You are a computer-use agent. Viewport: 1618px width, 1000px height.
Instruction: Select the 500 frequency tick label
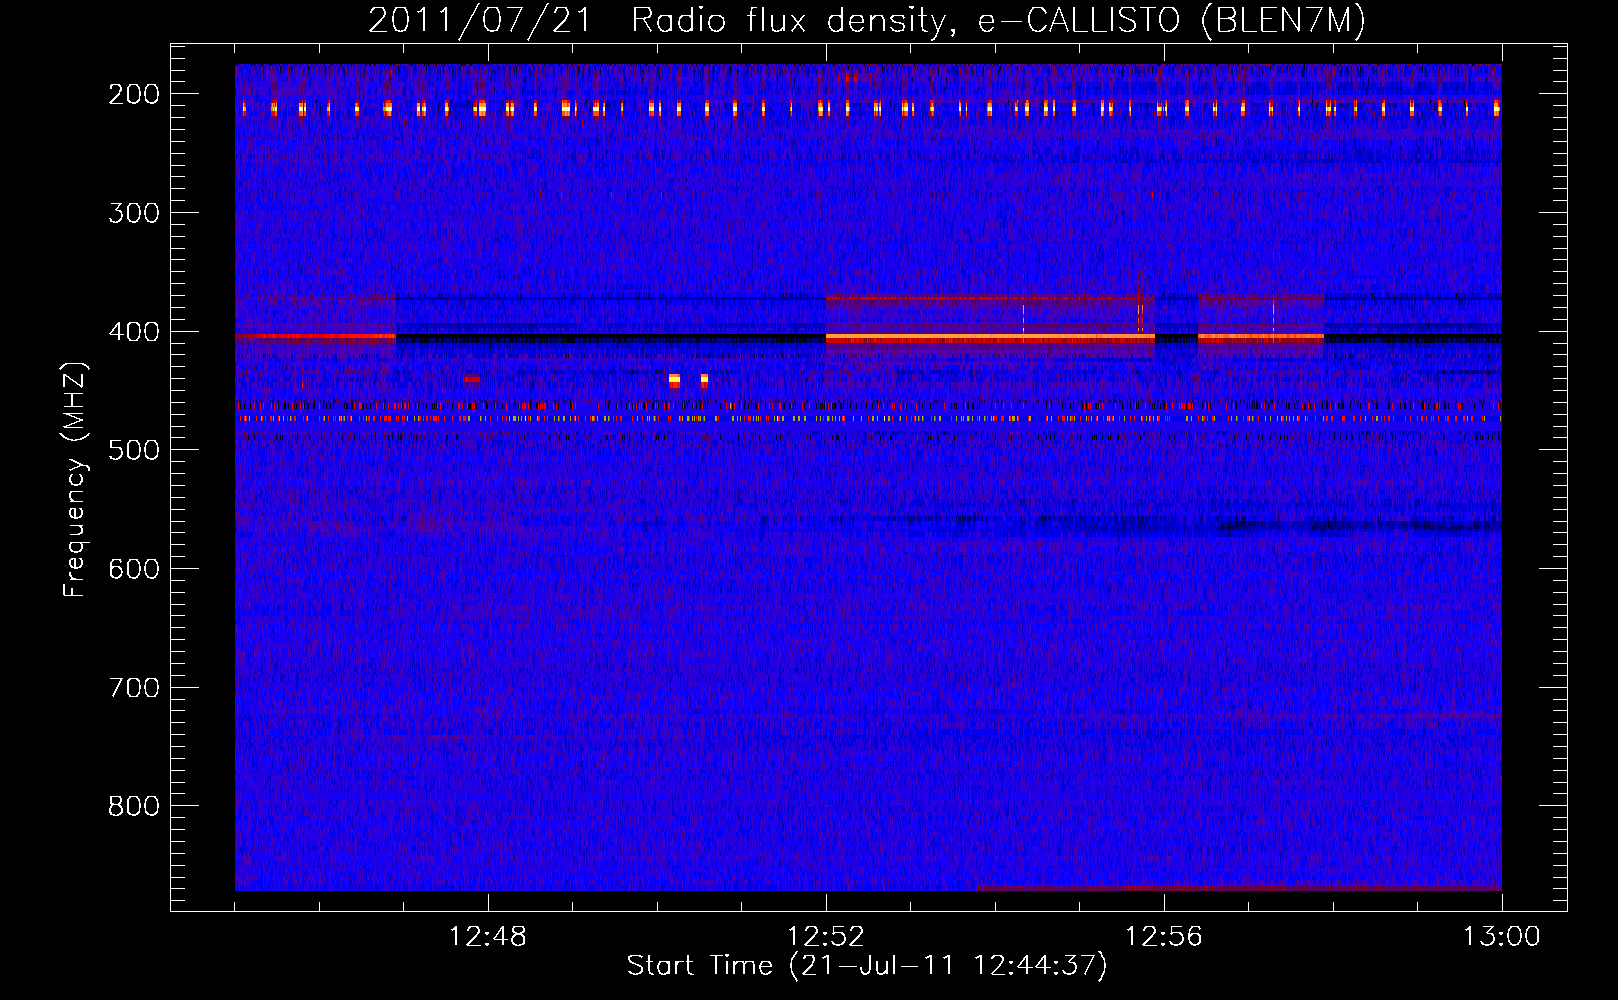134,450
